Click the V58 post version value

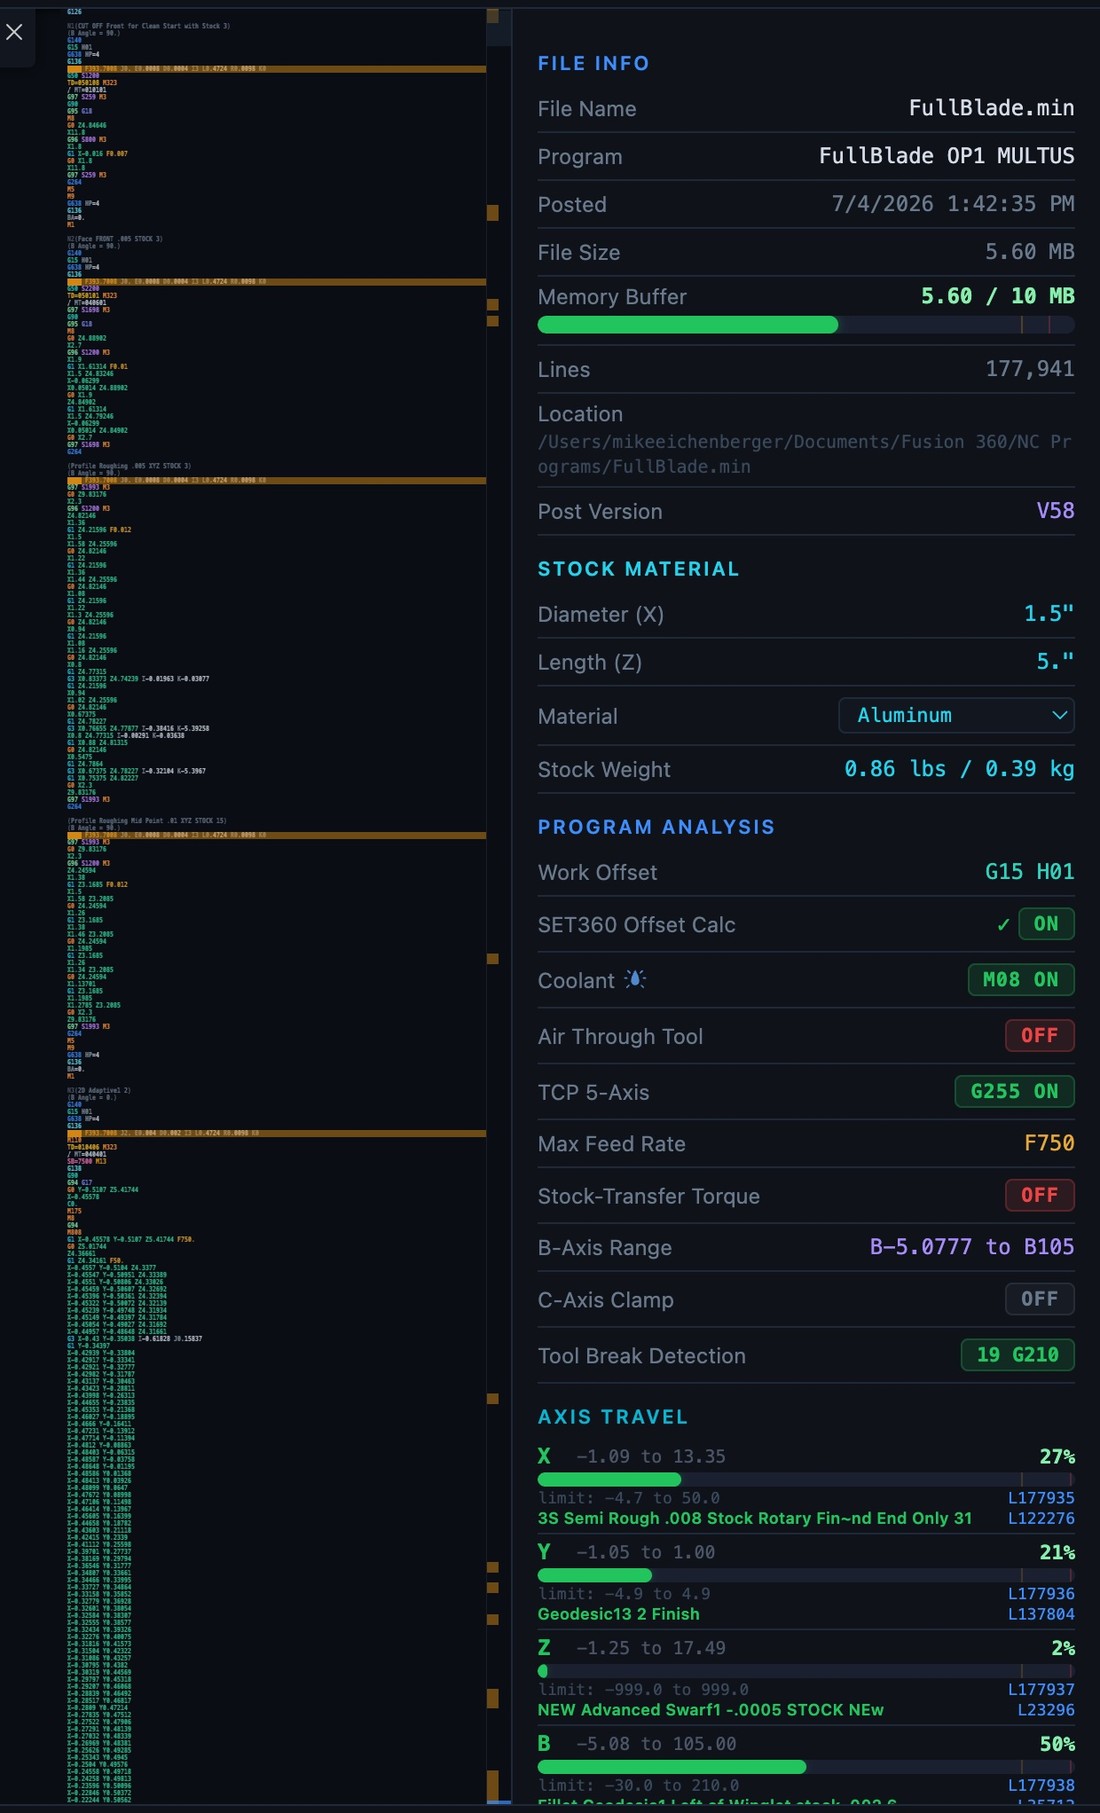[x=1055, y=511]
